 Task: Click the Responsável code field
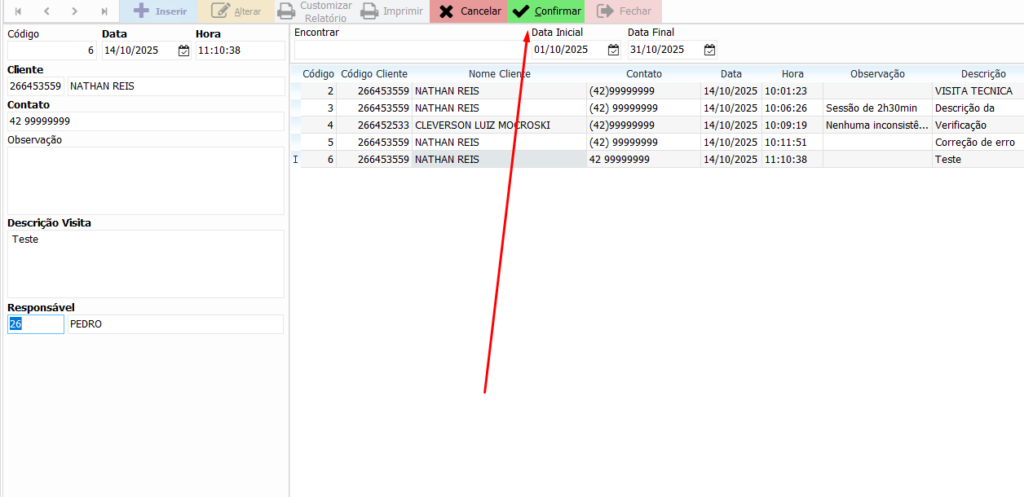click(35, 325)
